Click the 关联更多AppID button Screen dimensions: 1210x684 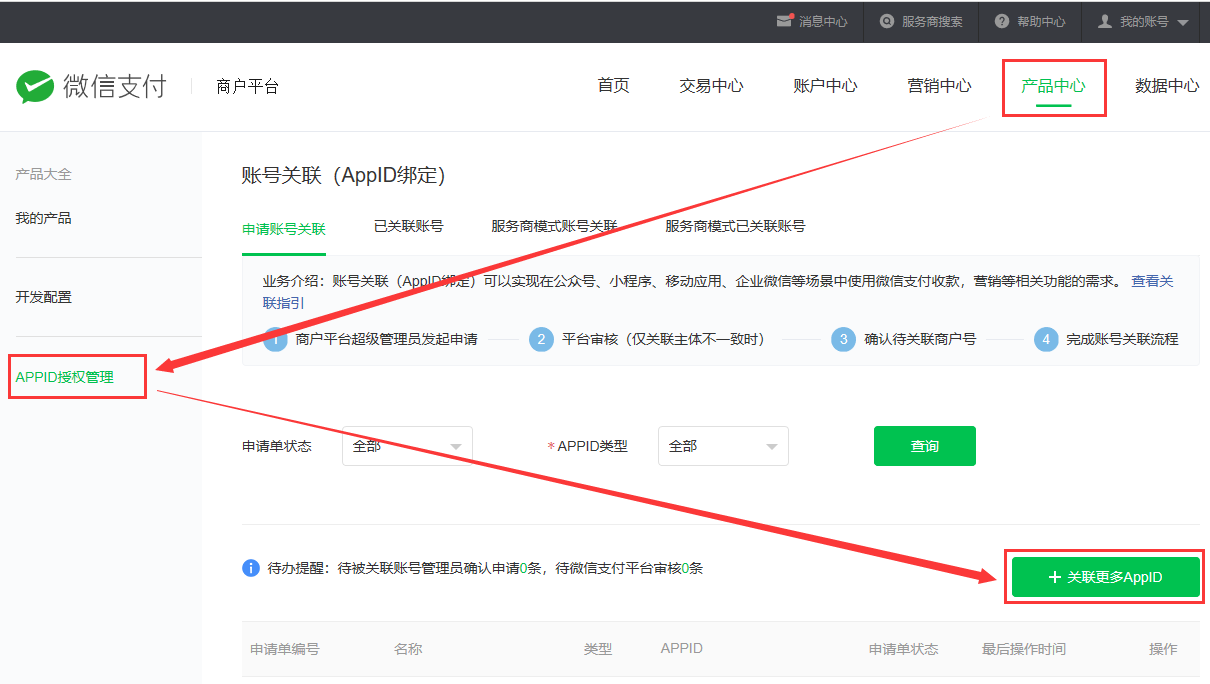pyautogui.click(x=1105, y=577)
